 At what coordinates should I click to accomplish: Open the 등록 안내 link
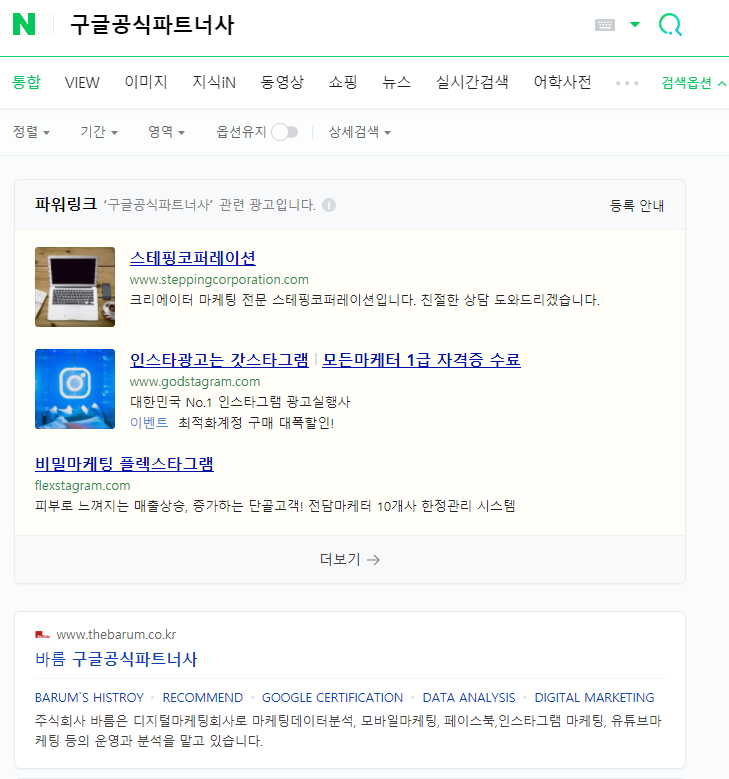(637, 205)
